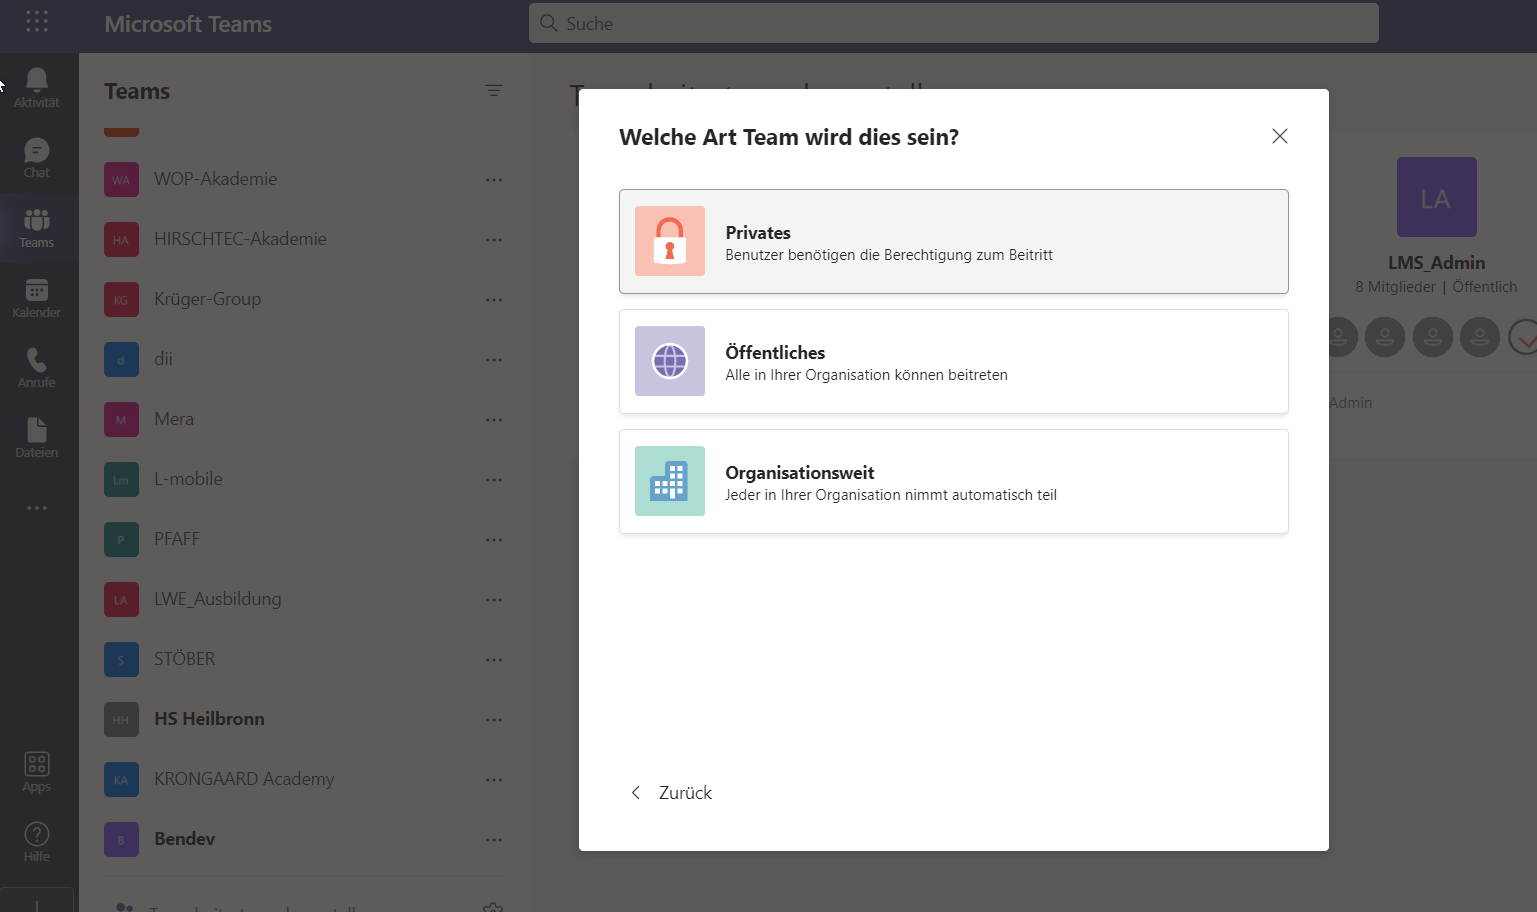Close the team type dialog

(x=1279, y=136)
